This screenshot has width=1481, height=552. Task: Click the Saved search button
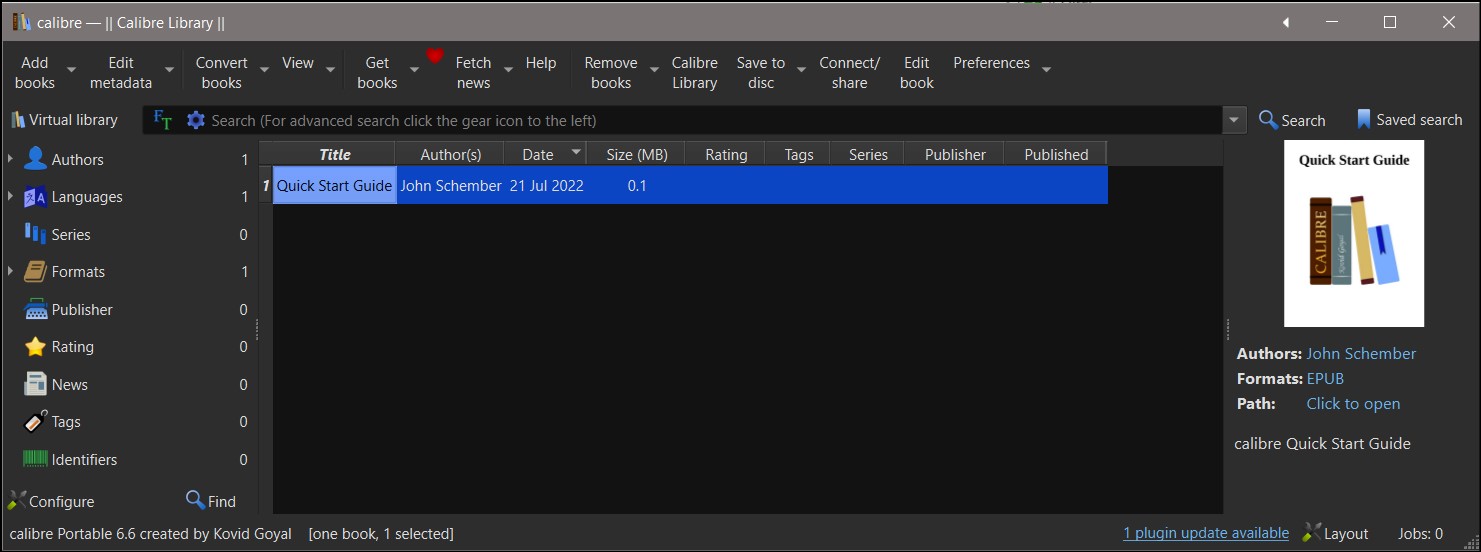[1409, 120]
